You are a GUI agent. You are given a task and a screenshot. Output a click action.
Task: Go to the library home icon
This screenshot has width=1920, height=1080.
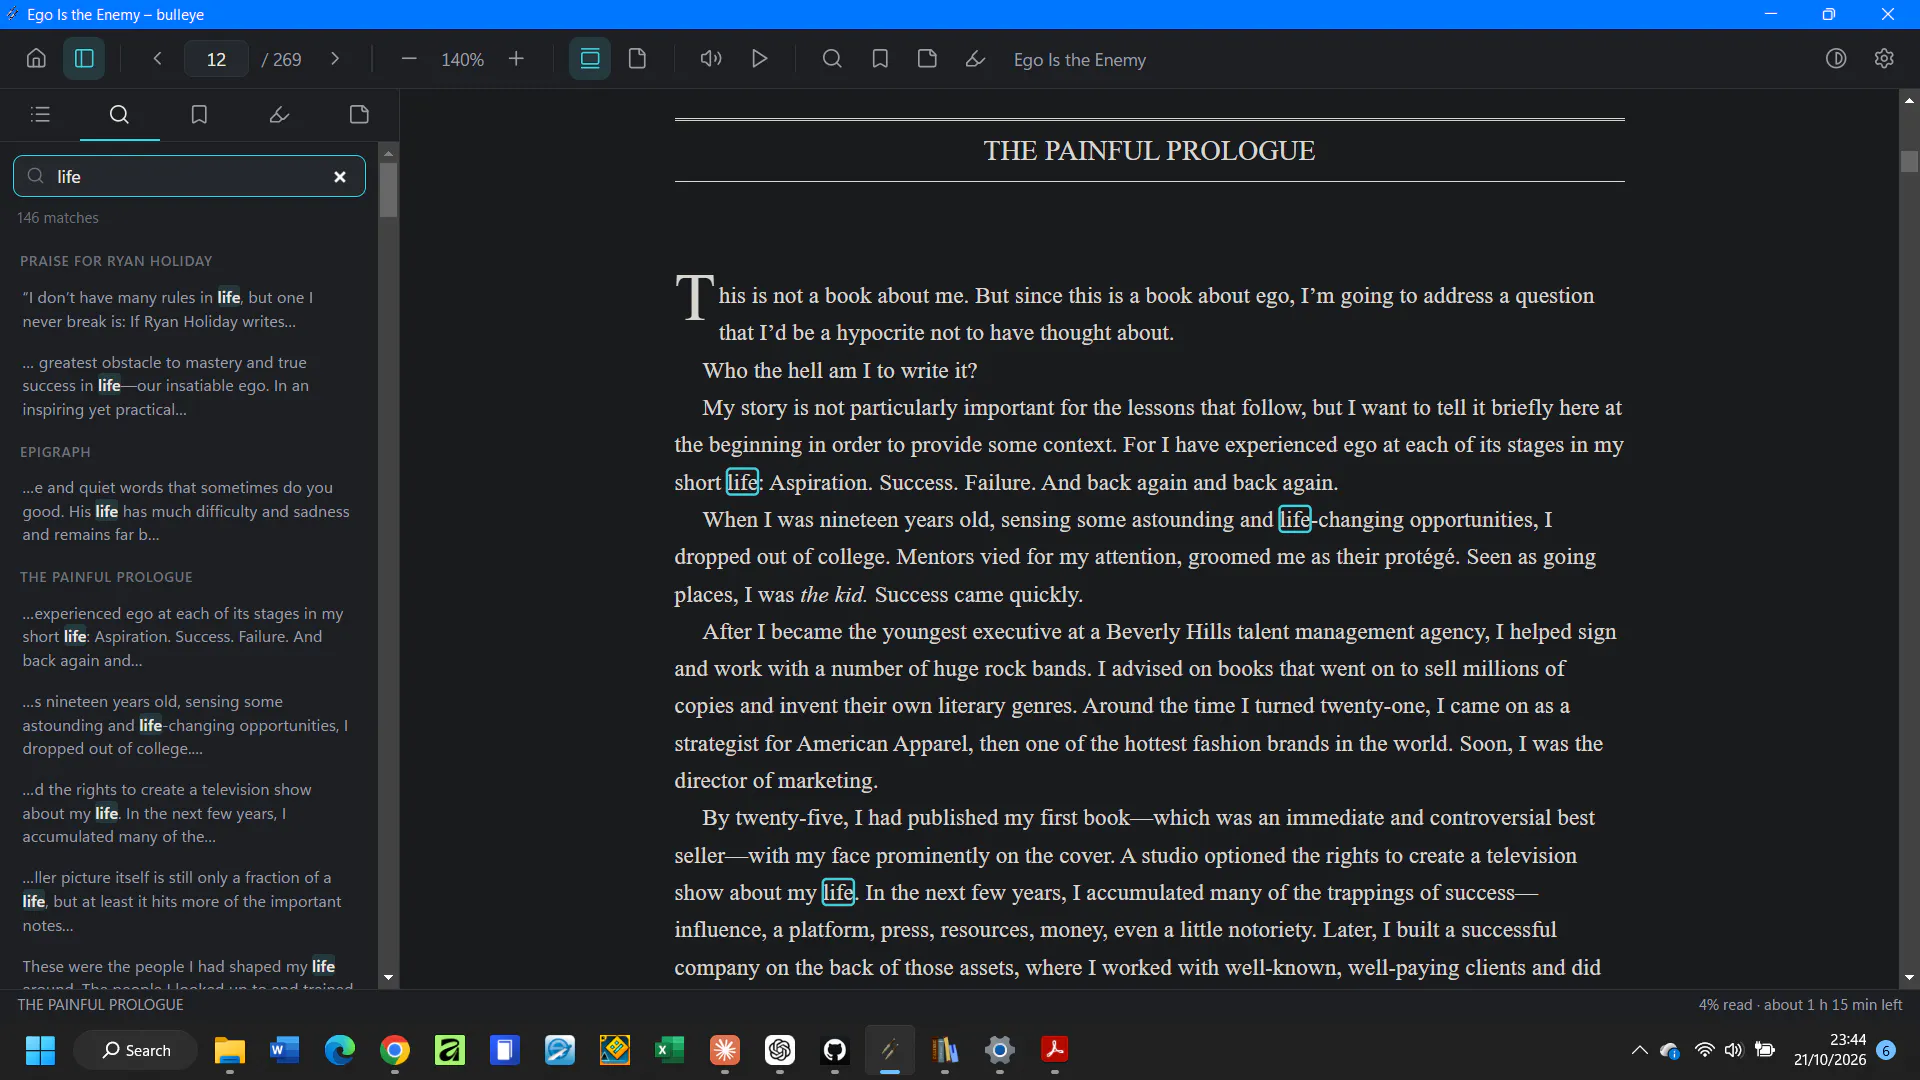(36, 59)
